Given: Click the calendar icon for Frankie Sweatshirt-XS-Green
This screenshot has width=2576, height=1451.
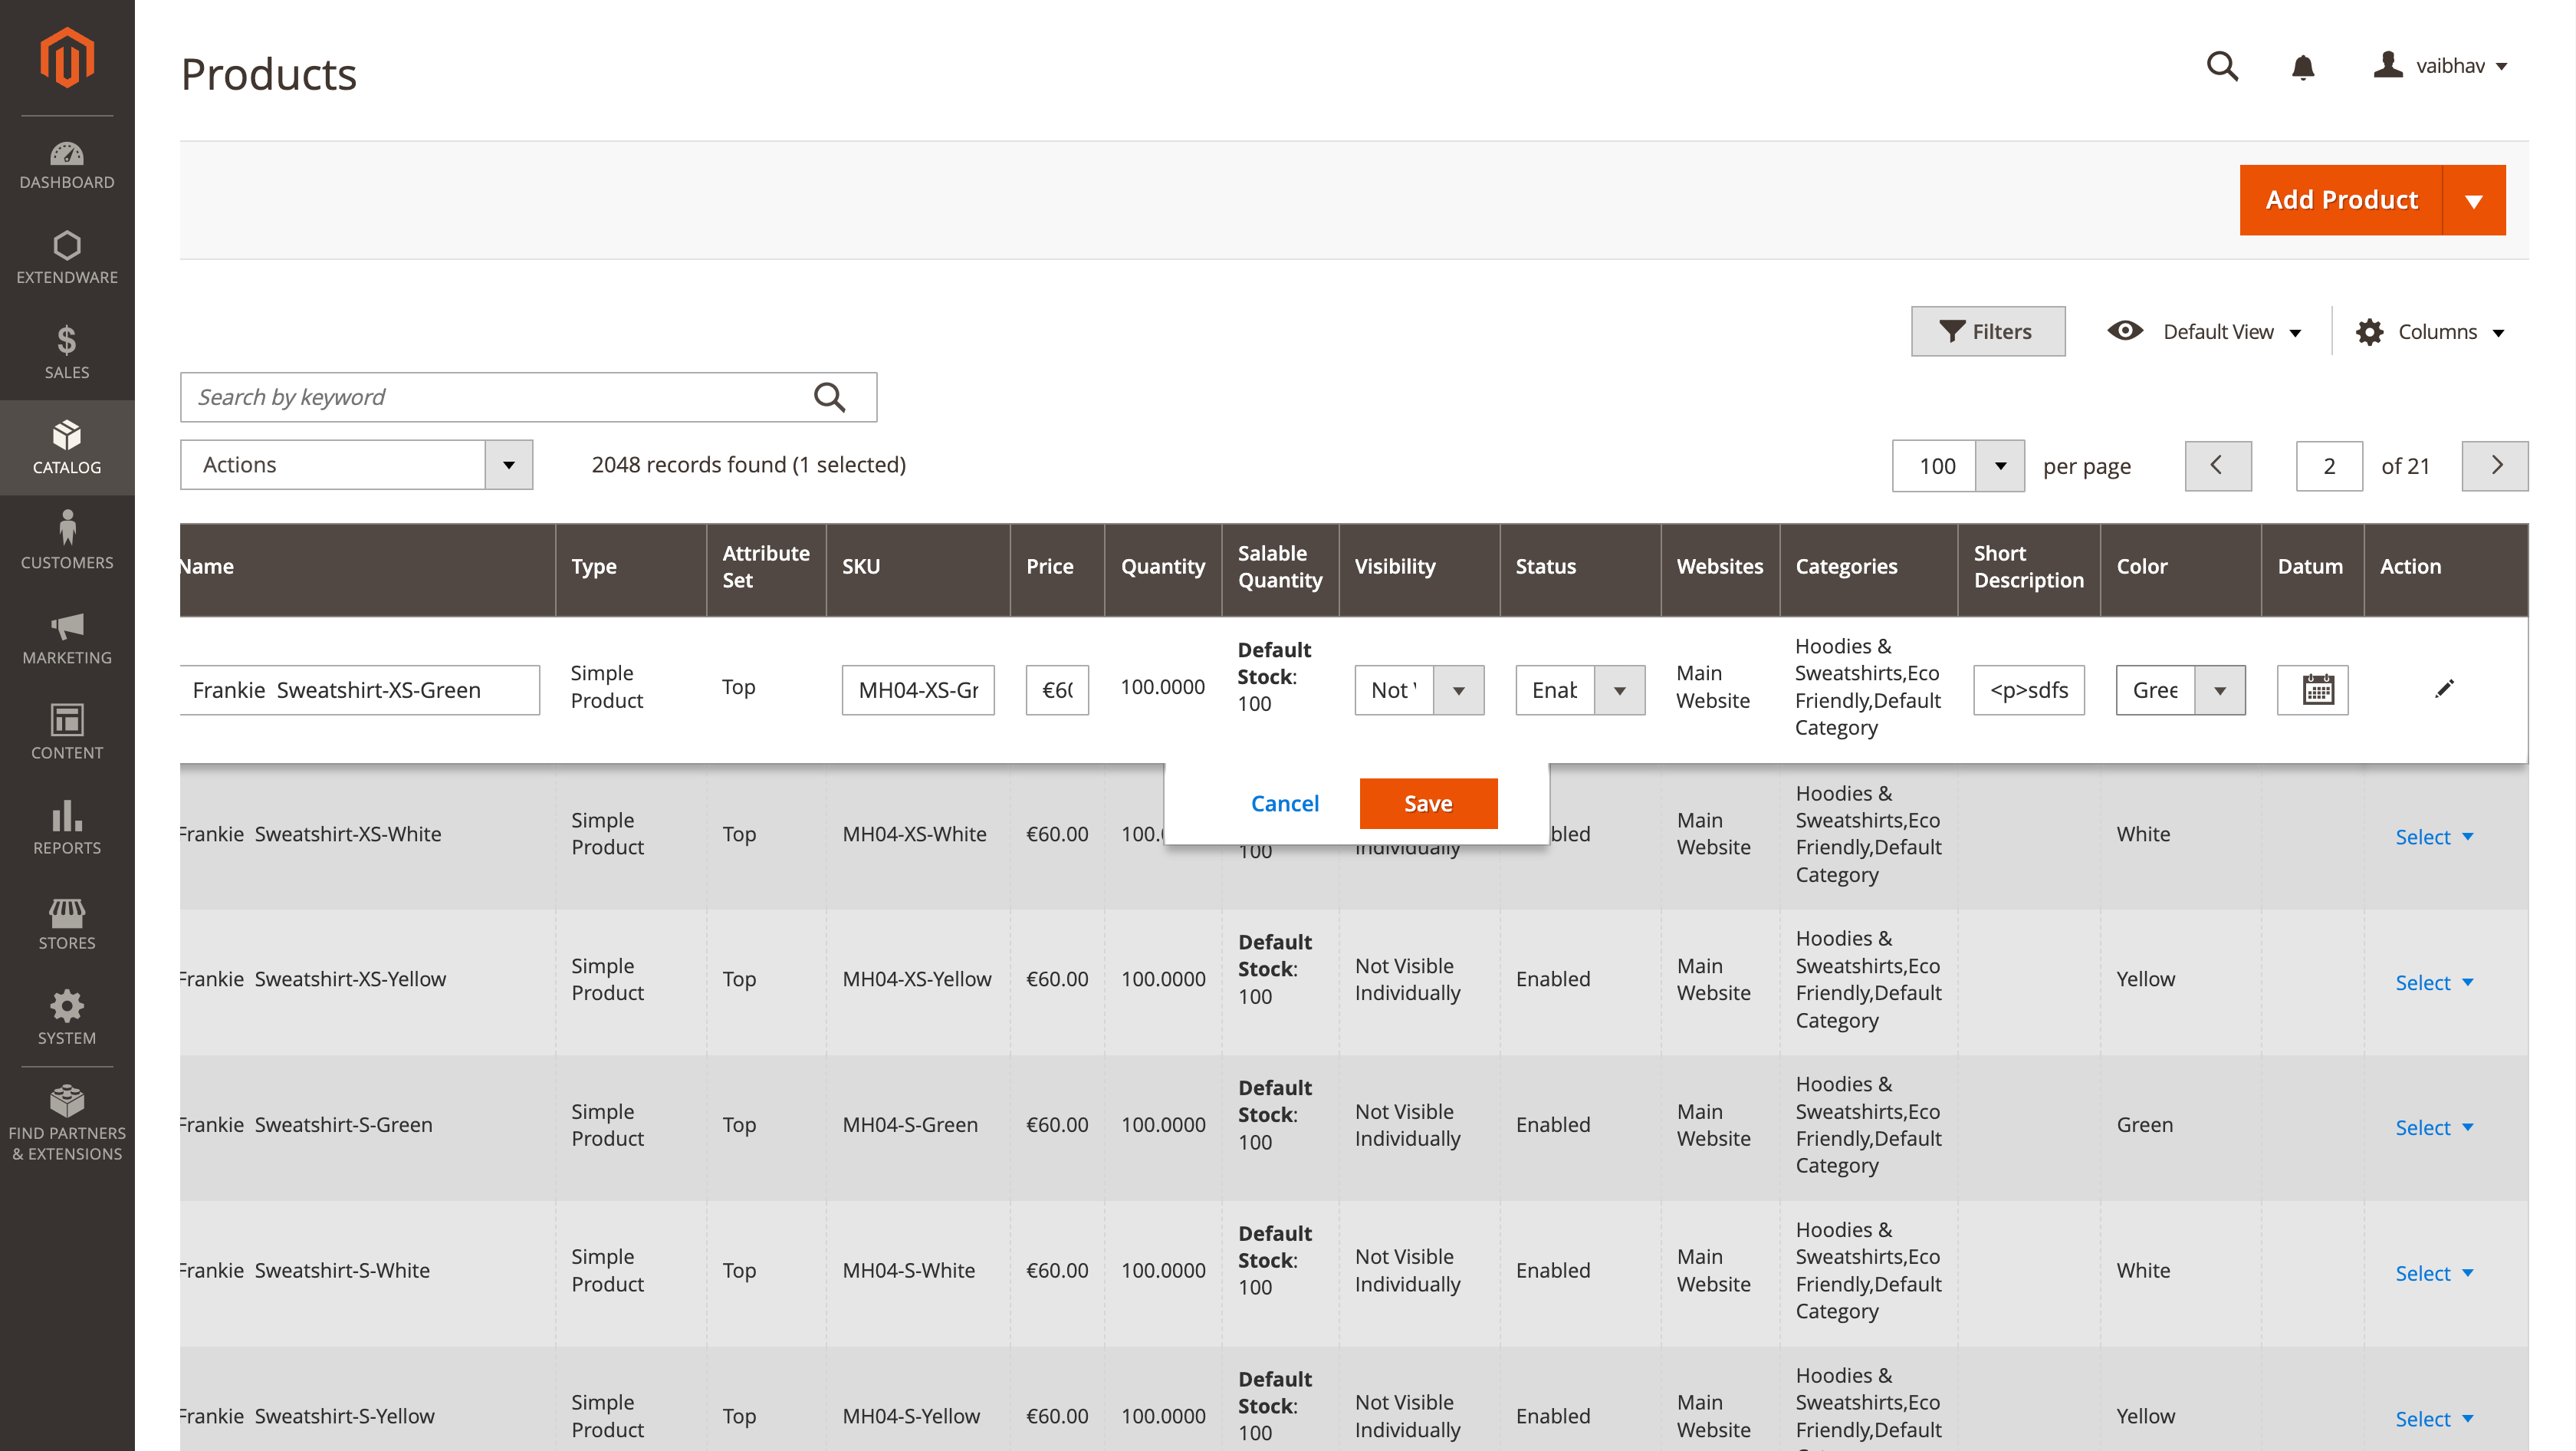Looking at the screenshot, I should click(2314, 689).
